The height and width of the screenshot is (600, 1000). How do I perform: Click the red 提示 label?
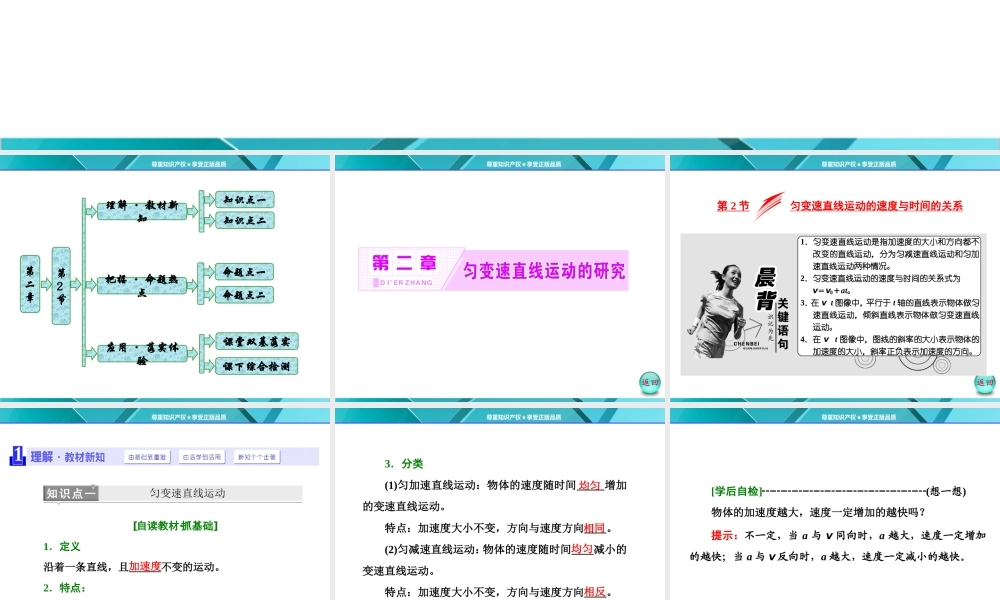coord(724,536)
